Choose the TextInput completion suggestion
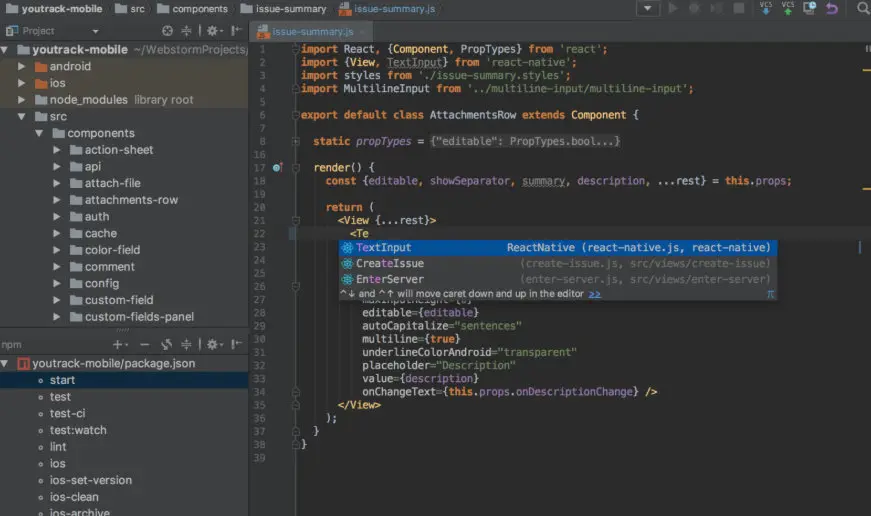871x516 pixels. [558, 248]
